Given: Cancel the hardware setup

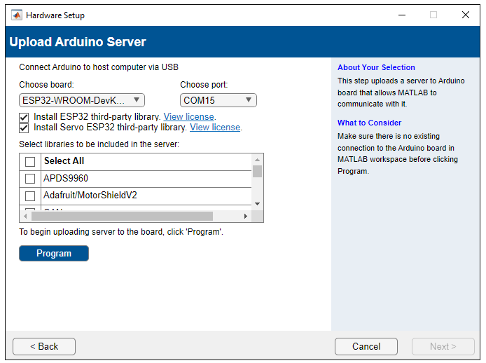Looking at the screenshot, I should 366,347.
